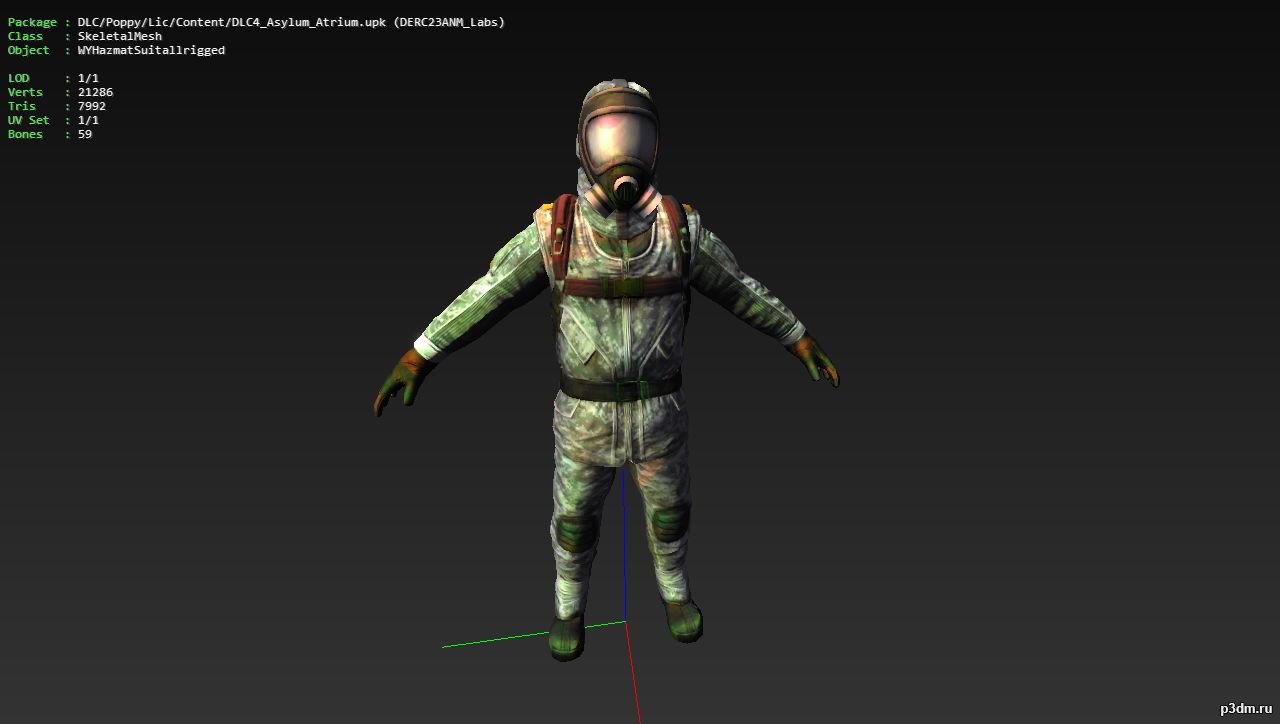Click the p3dm.ru watermark link
Image resolution: width=1280 pixels, height=724 pixels.
[1244, 708]
